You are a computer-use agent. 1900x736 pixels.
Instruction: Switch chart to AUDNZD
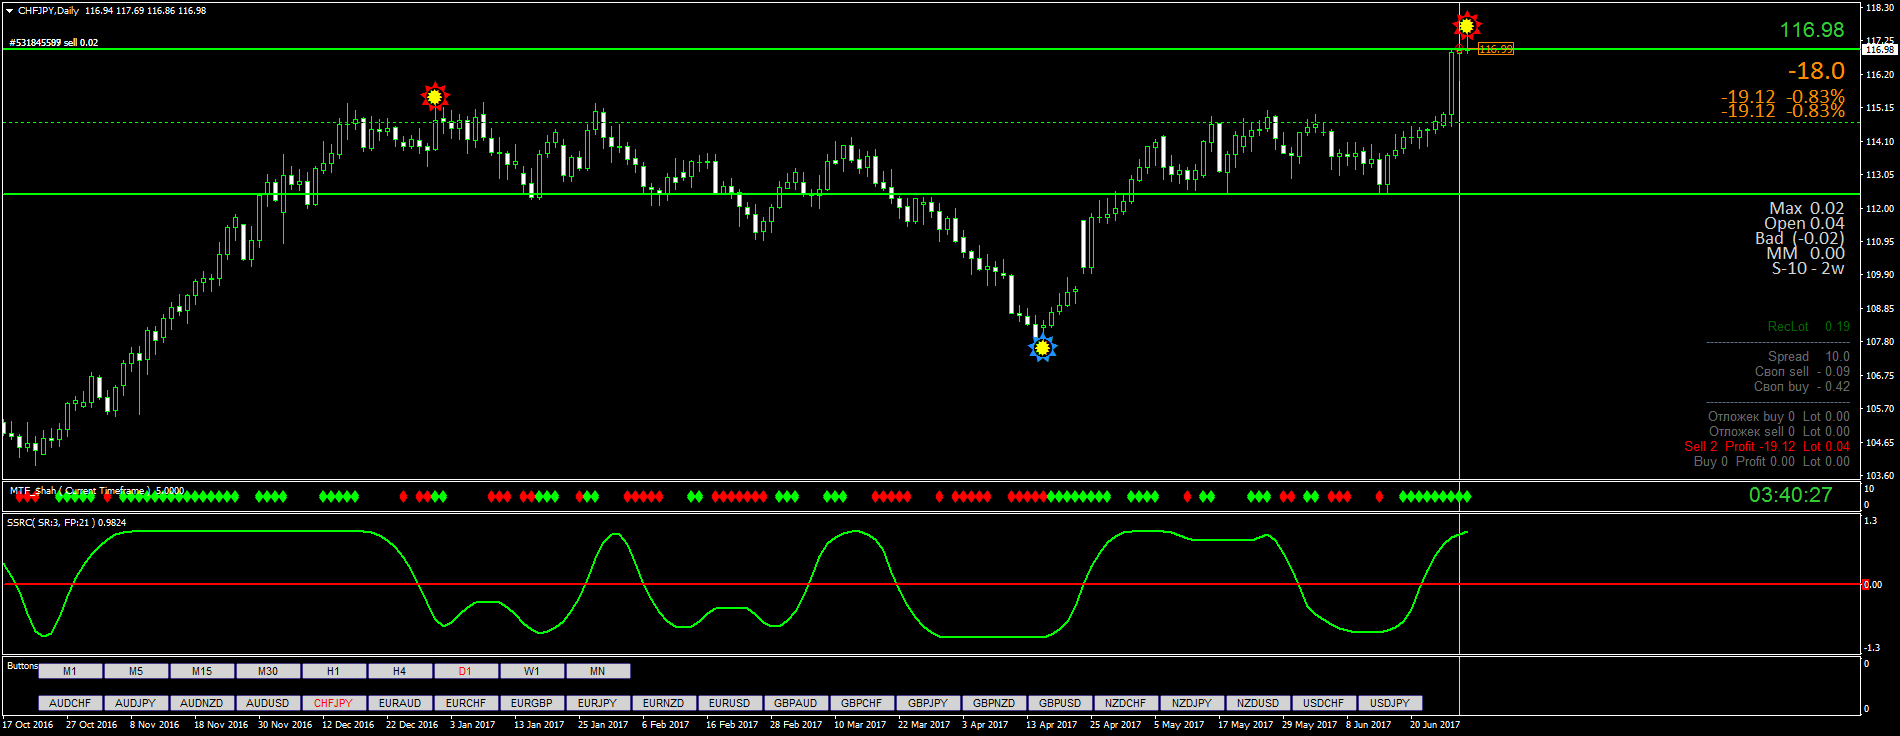click(202, 703)
